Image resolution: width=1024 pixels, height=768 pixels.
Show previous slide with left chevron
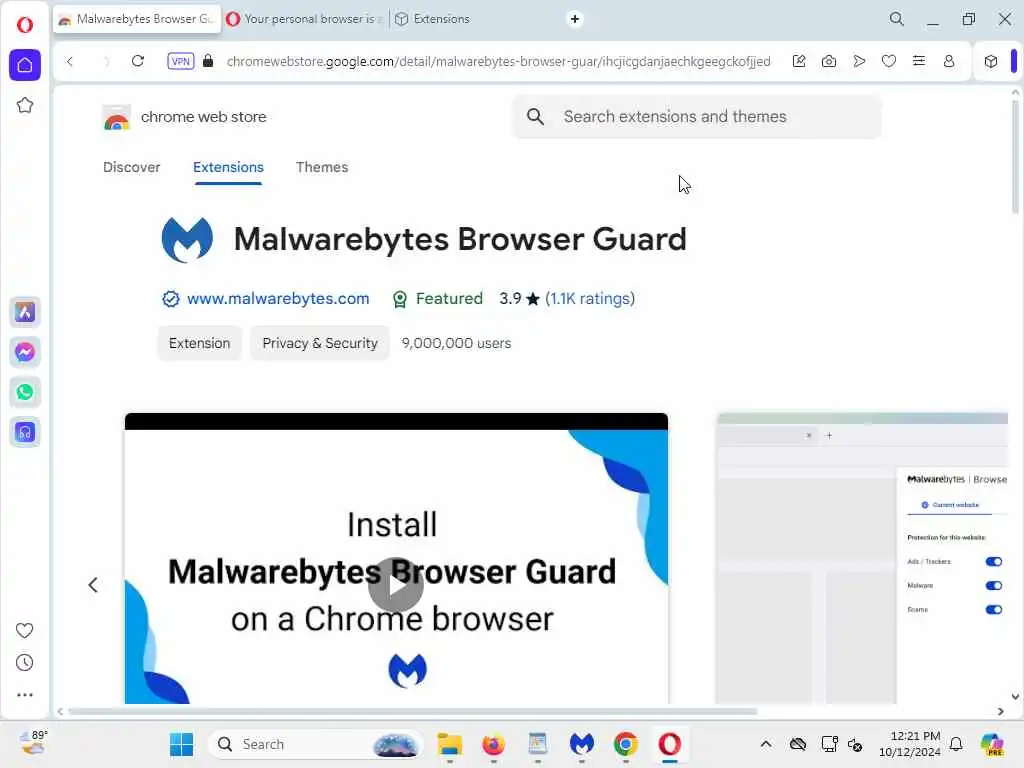click(93, 585)
